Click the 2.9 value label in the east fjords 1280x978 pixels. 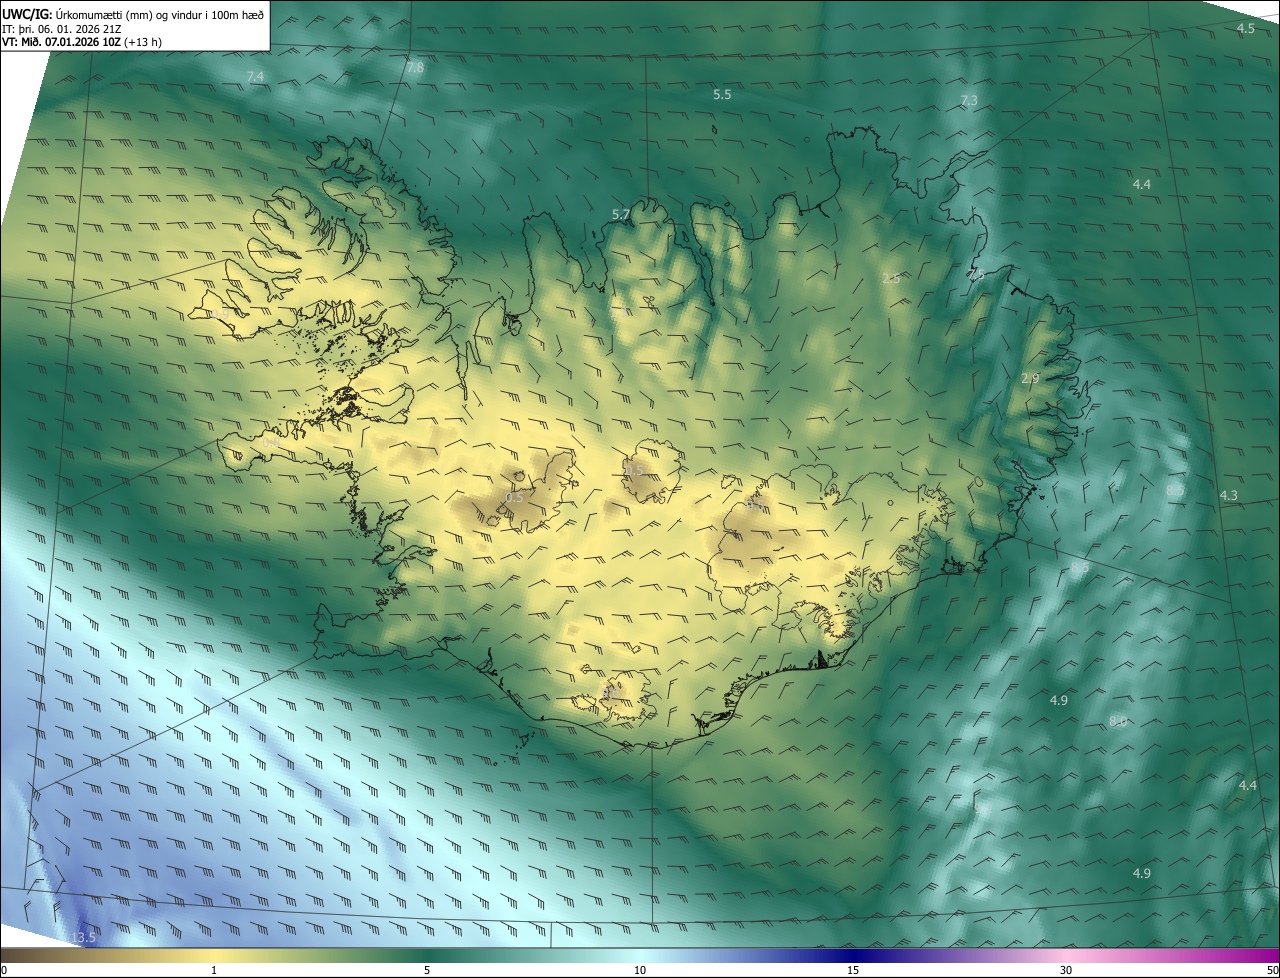1030,378
